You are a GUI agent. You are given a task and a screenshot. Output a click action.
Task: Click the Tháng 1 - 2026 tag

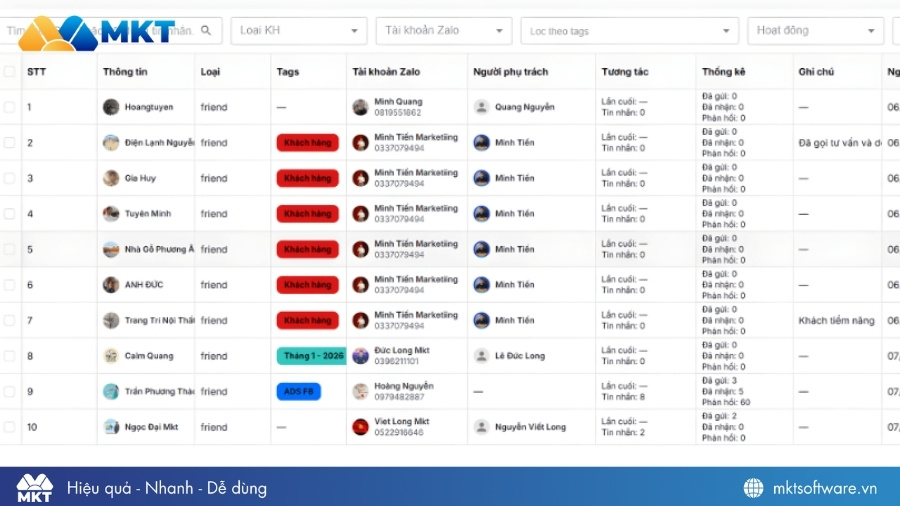[x=312, y=356]
